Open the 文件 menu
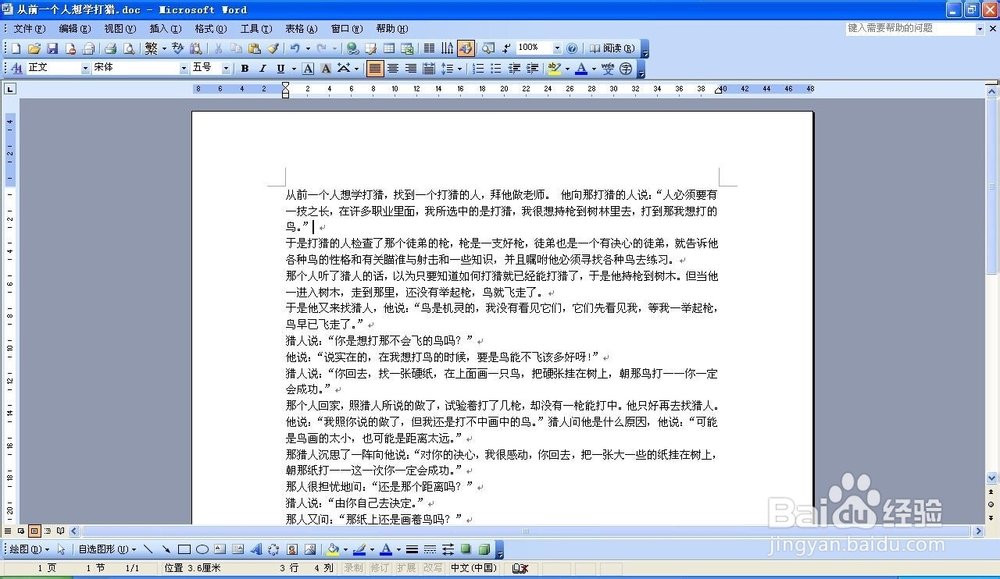This screenshot has height=579, width=1000. [29, 29]
